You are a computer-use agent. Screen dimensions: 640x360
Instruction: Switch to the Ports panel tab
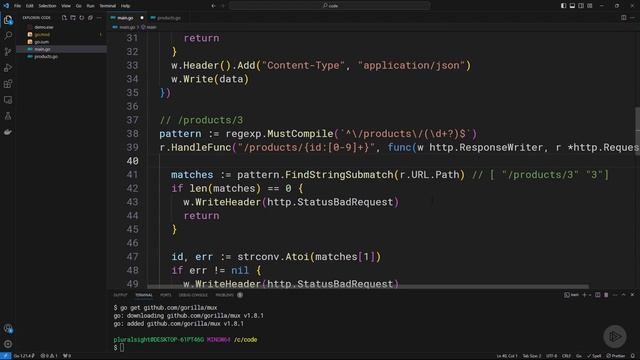pos(165,295)
